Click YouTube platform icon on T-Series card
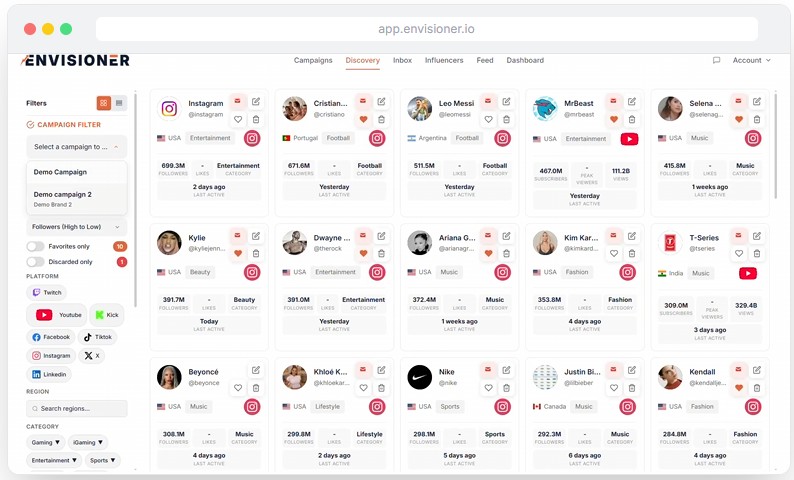 click(747, 273)
